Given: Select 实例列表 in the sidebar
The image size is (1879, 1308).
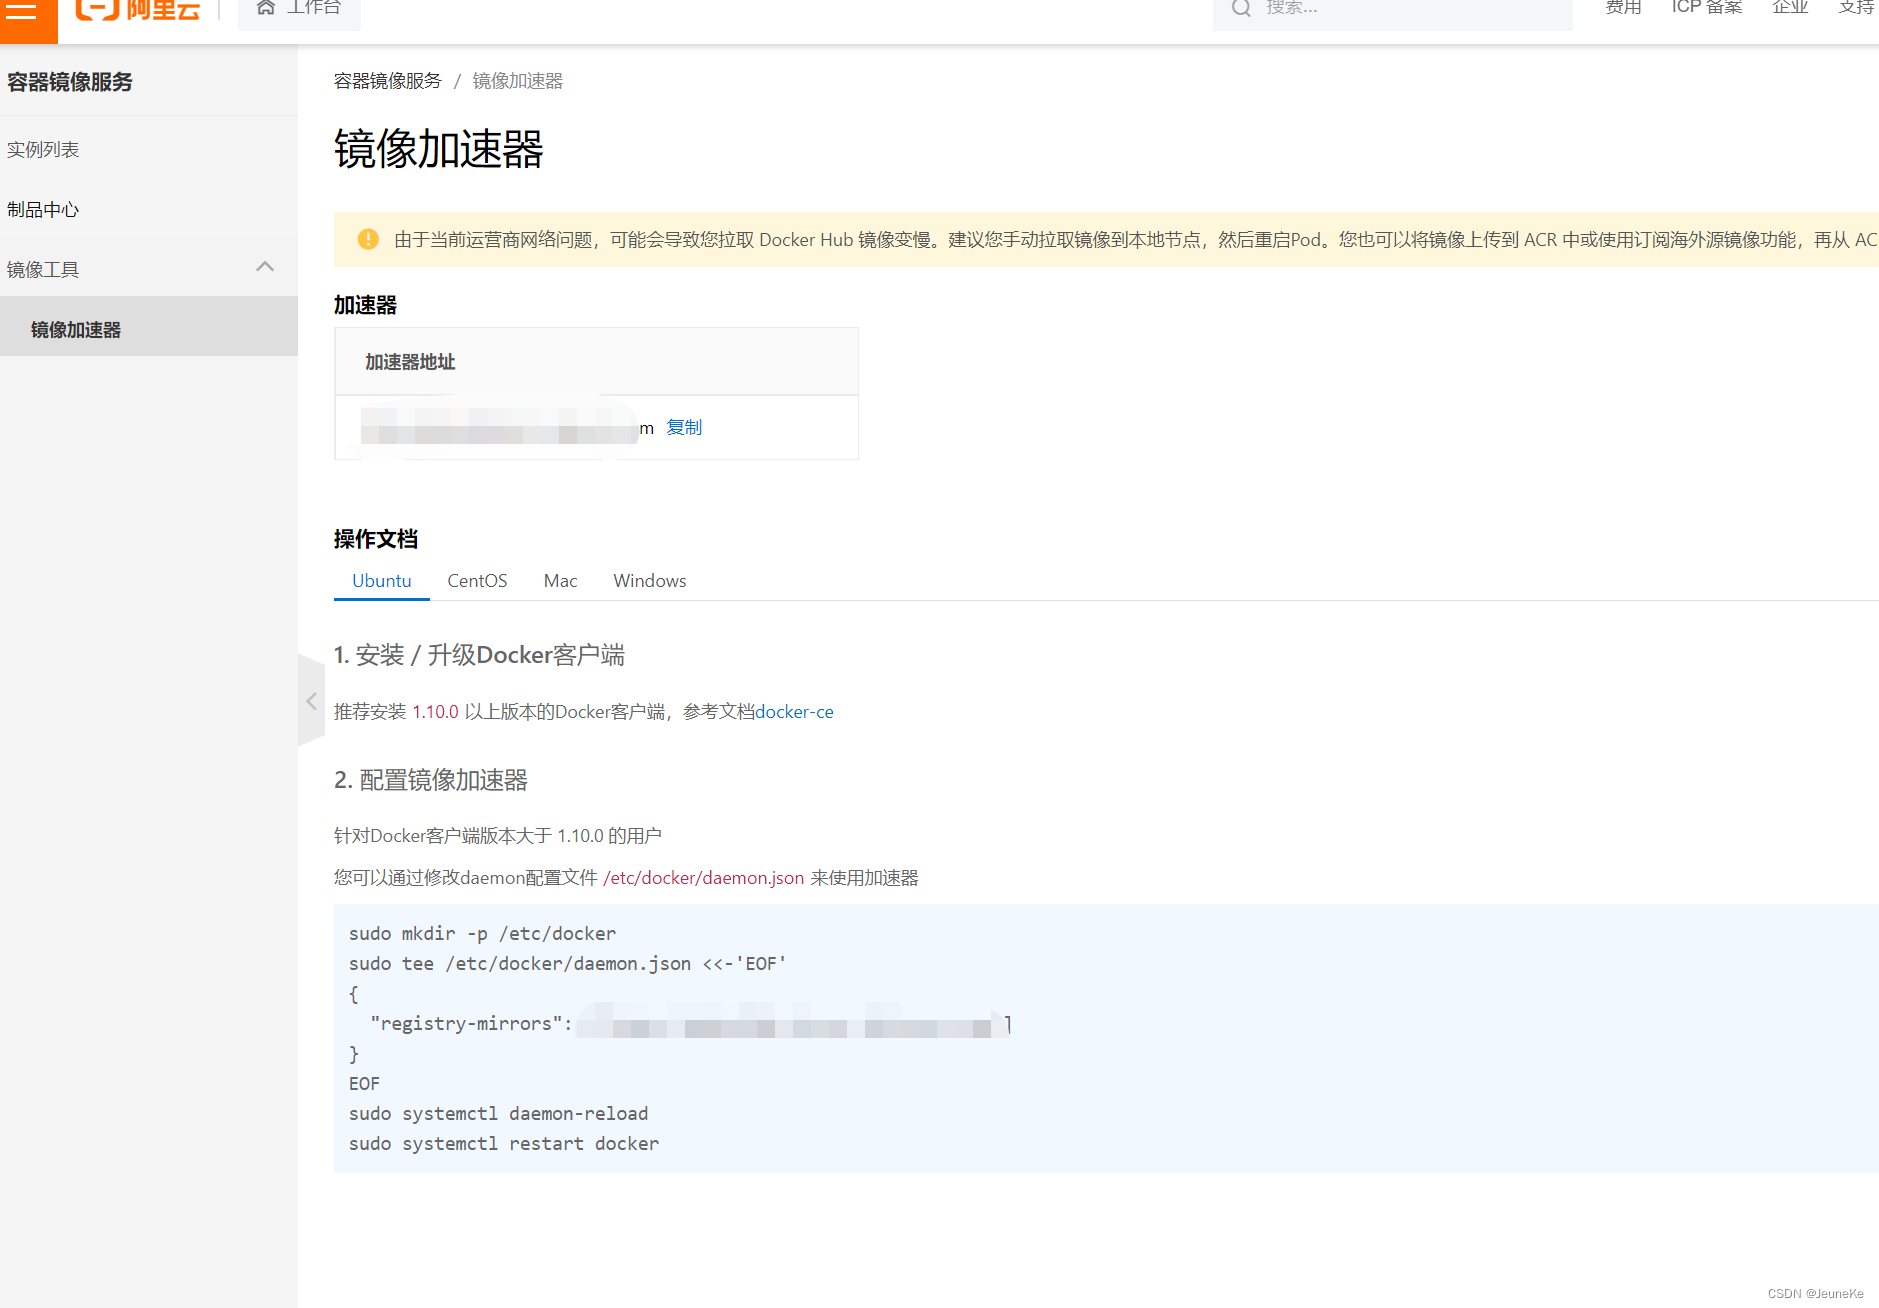Looking at the screenshot, I should (x=43, y=150).
